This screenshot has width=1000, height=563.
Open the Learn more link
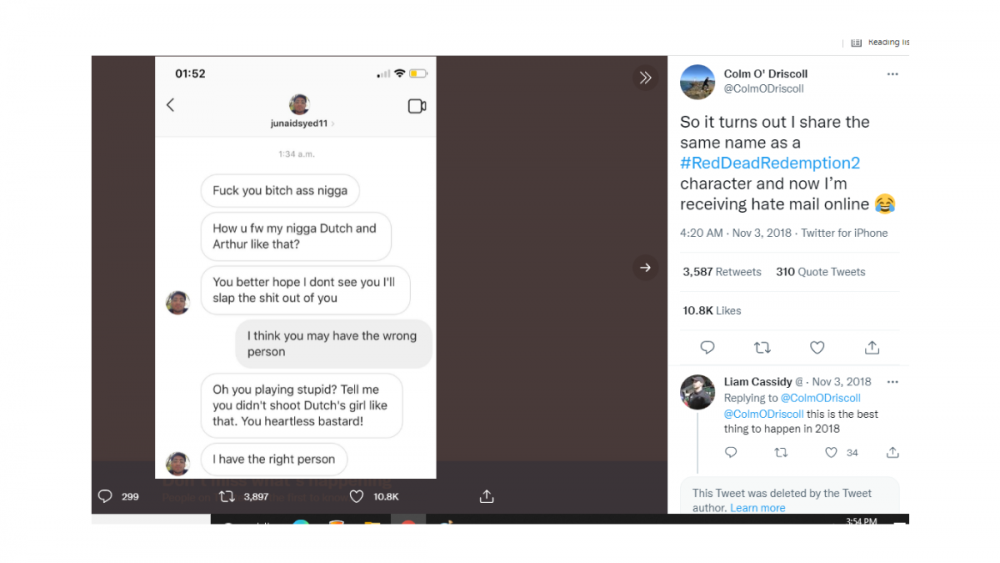758,508
